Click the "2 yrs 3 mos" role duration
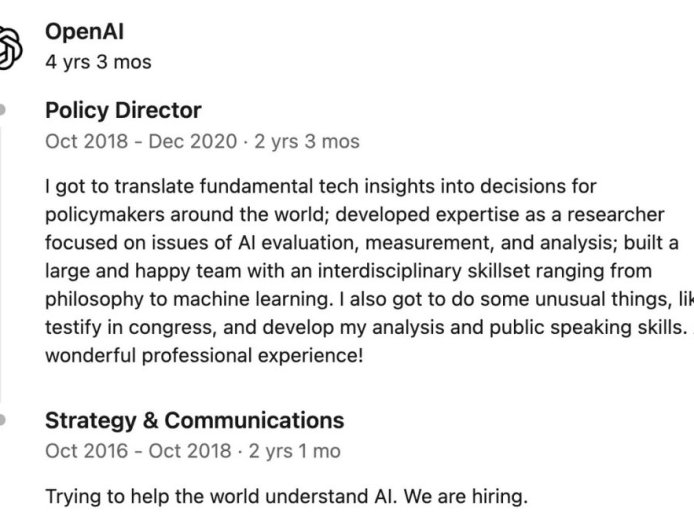This screenshot has height=532, width=694. click(307, 141)
